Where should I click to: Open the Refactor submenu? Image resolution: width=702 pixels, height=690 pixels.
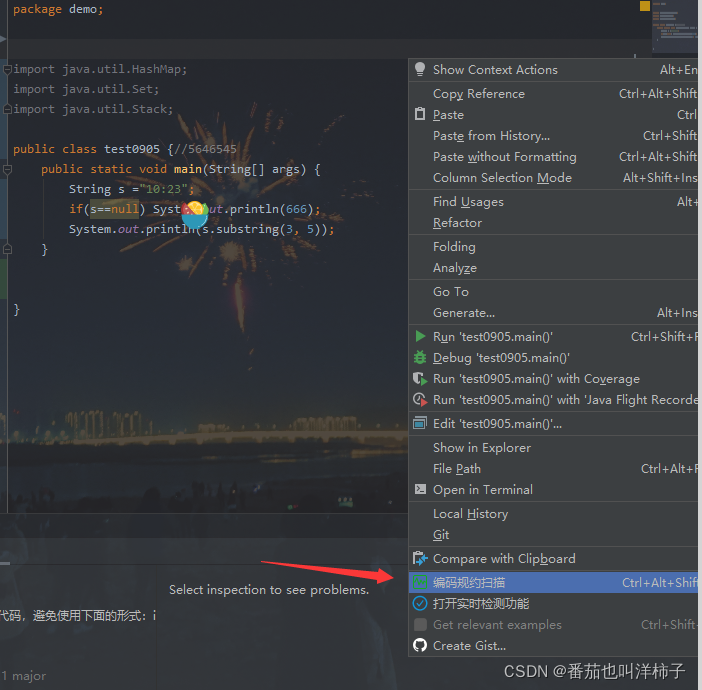click(553, 223)
